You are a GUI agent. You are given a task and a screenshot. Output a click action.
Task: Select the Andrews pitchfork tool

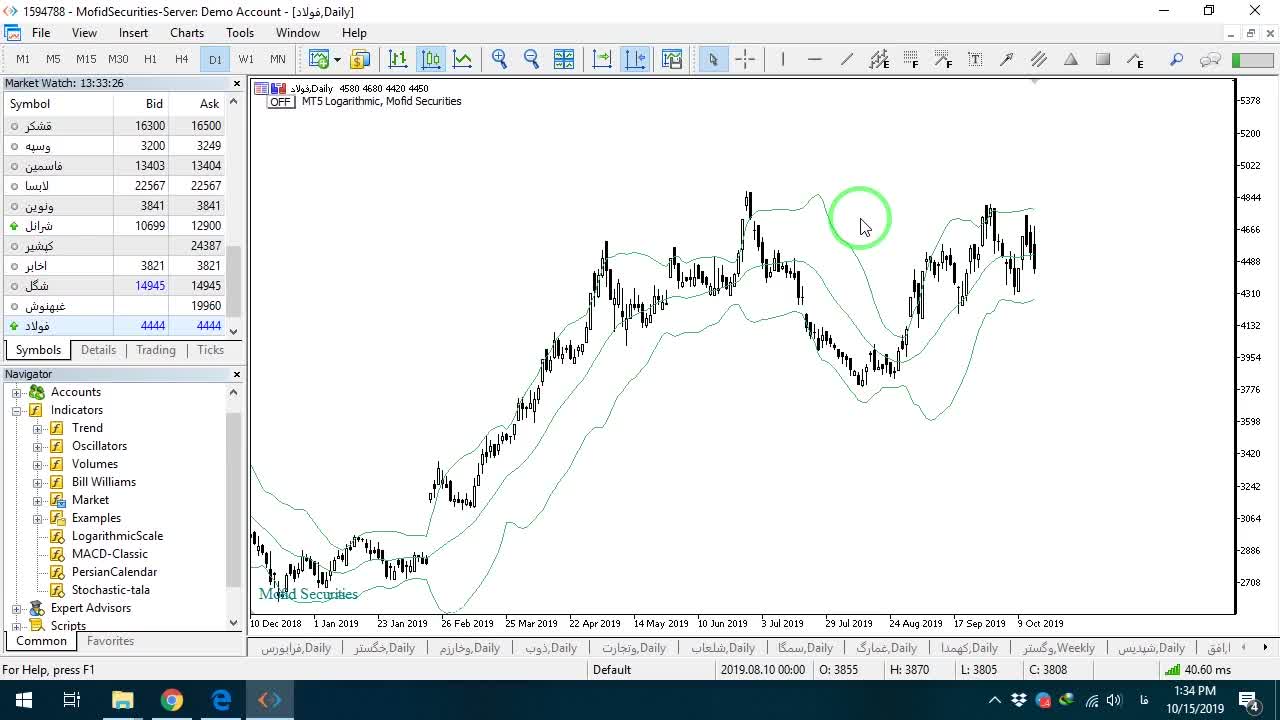coord(1039,59)
